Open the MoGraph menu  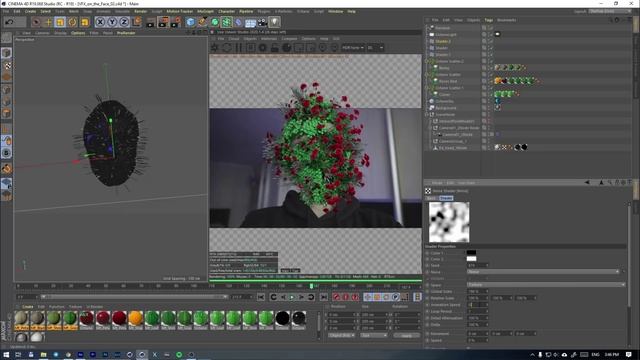[x=205, y=11]
